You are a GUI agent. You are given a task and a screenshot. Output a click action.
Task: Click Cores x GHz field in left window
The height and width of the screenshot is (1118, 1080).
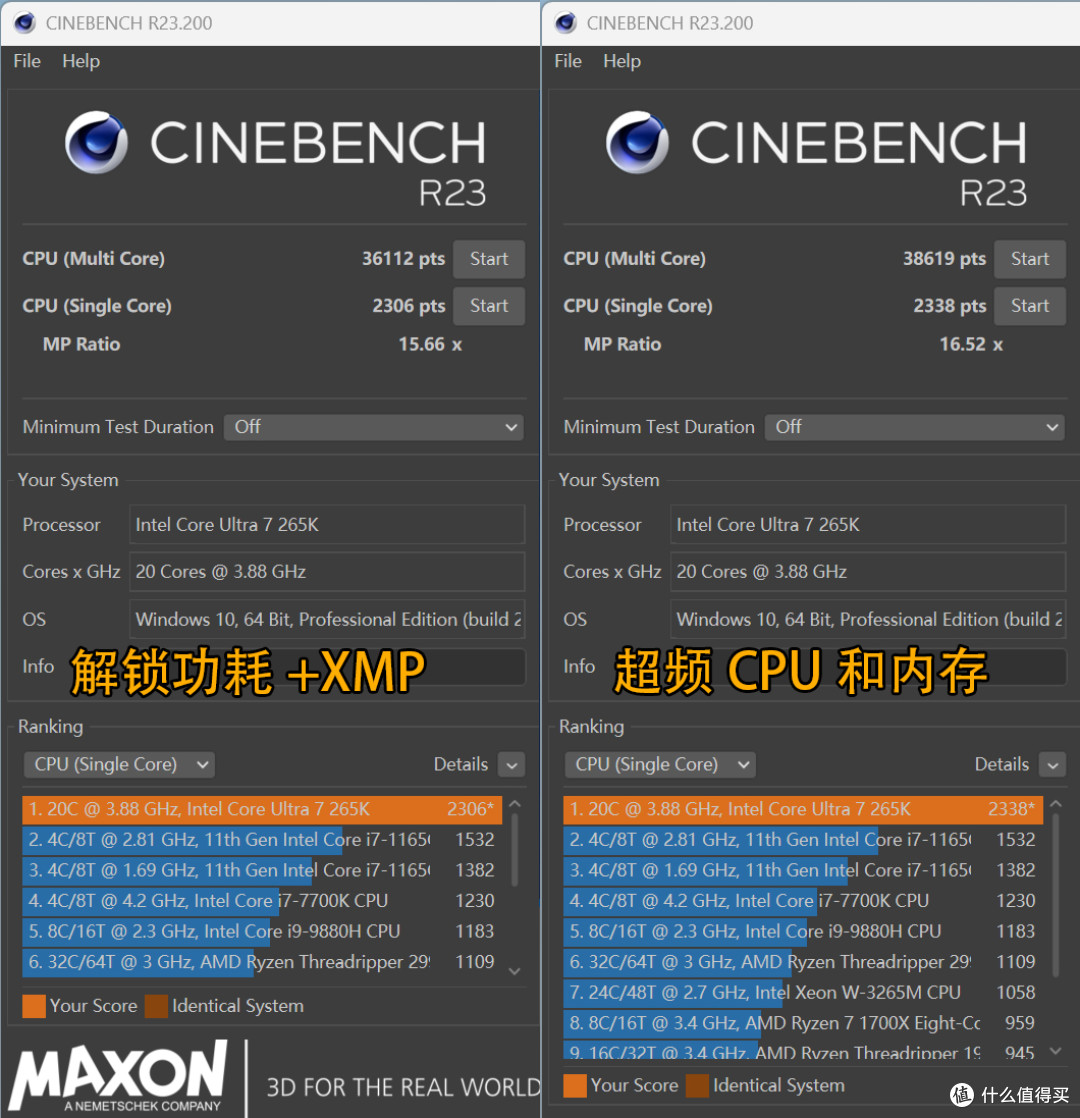coord(327,572)
